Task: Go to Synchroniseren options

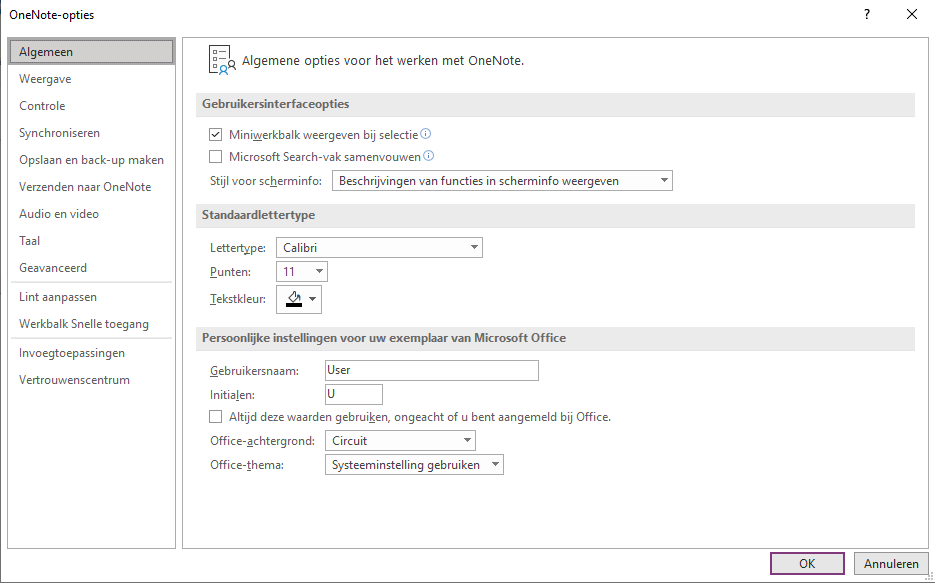Action: tap(91, 133)
